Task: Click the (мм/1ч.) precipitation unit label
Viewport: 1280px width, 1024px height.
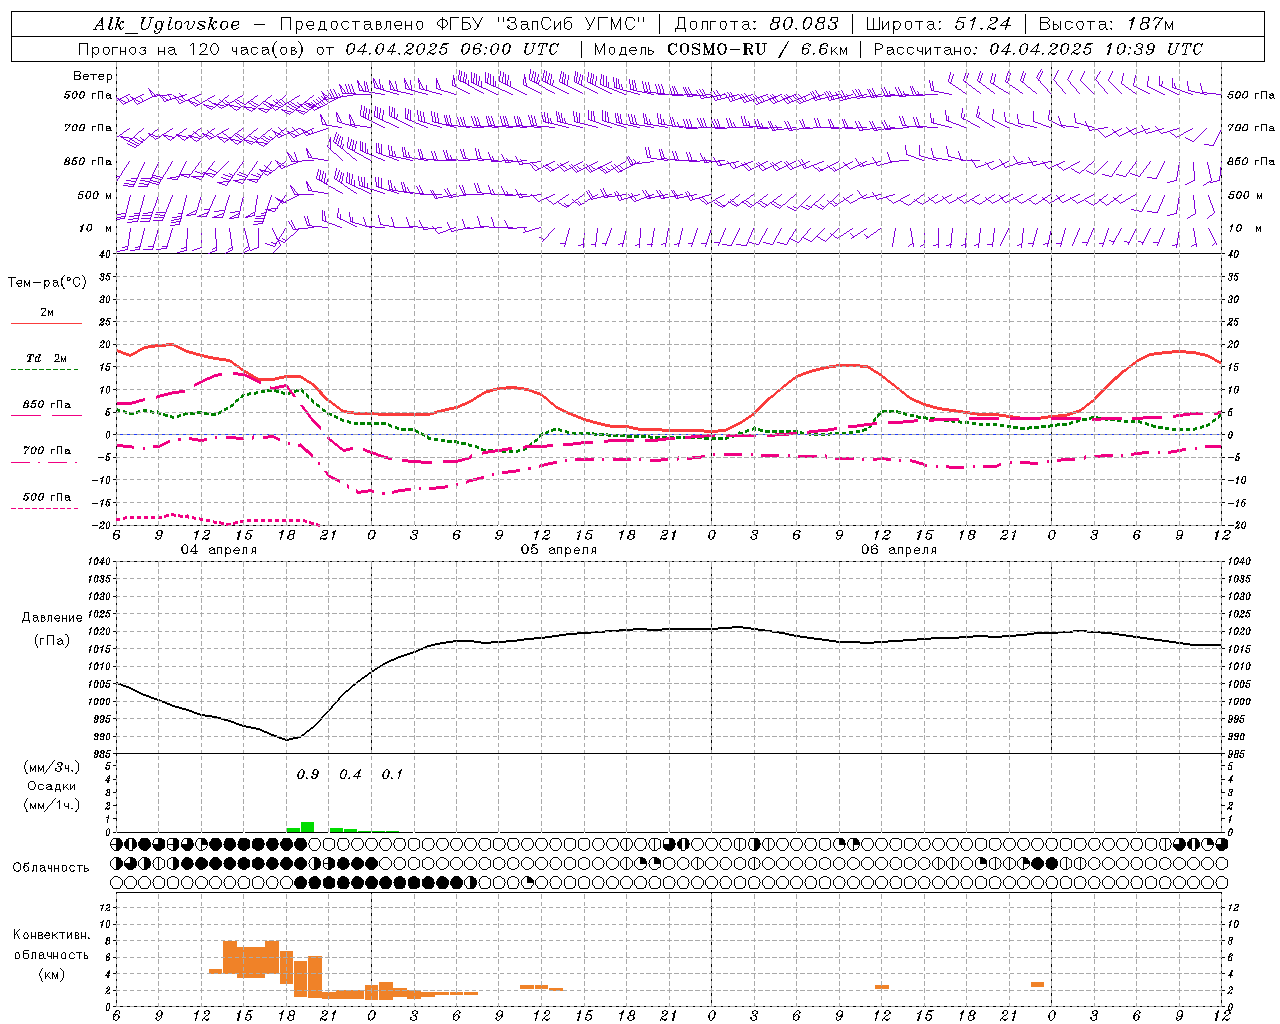Action: coord(52,805)
